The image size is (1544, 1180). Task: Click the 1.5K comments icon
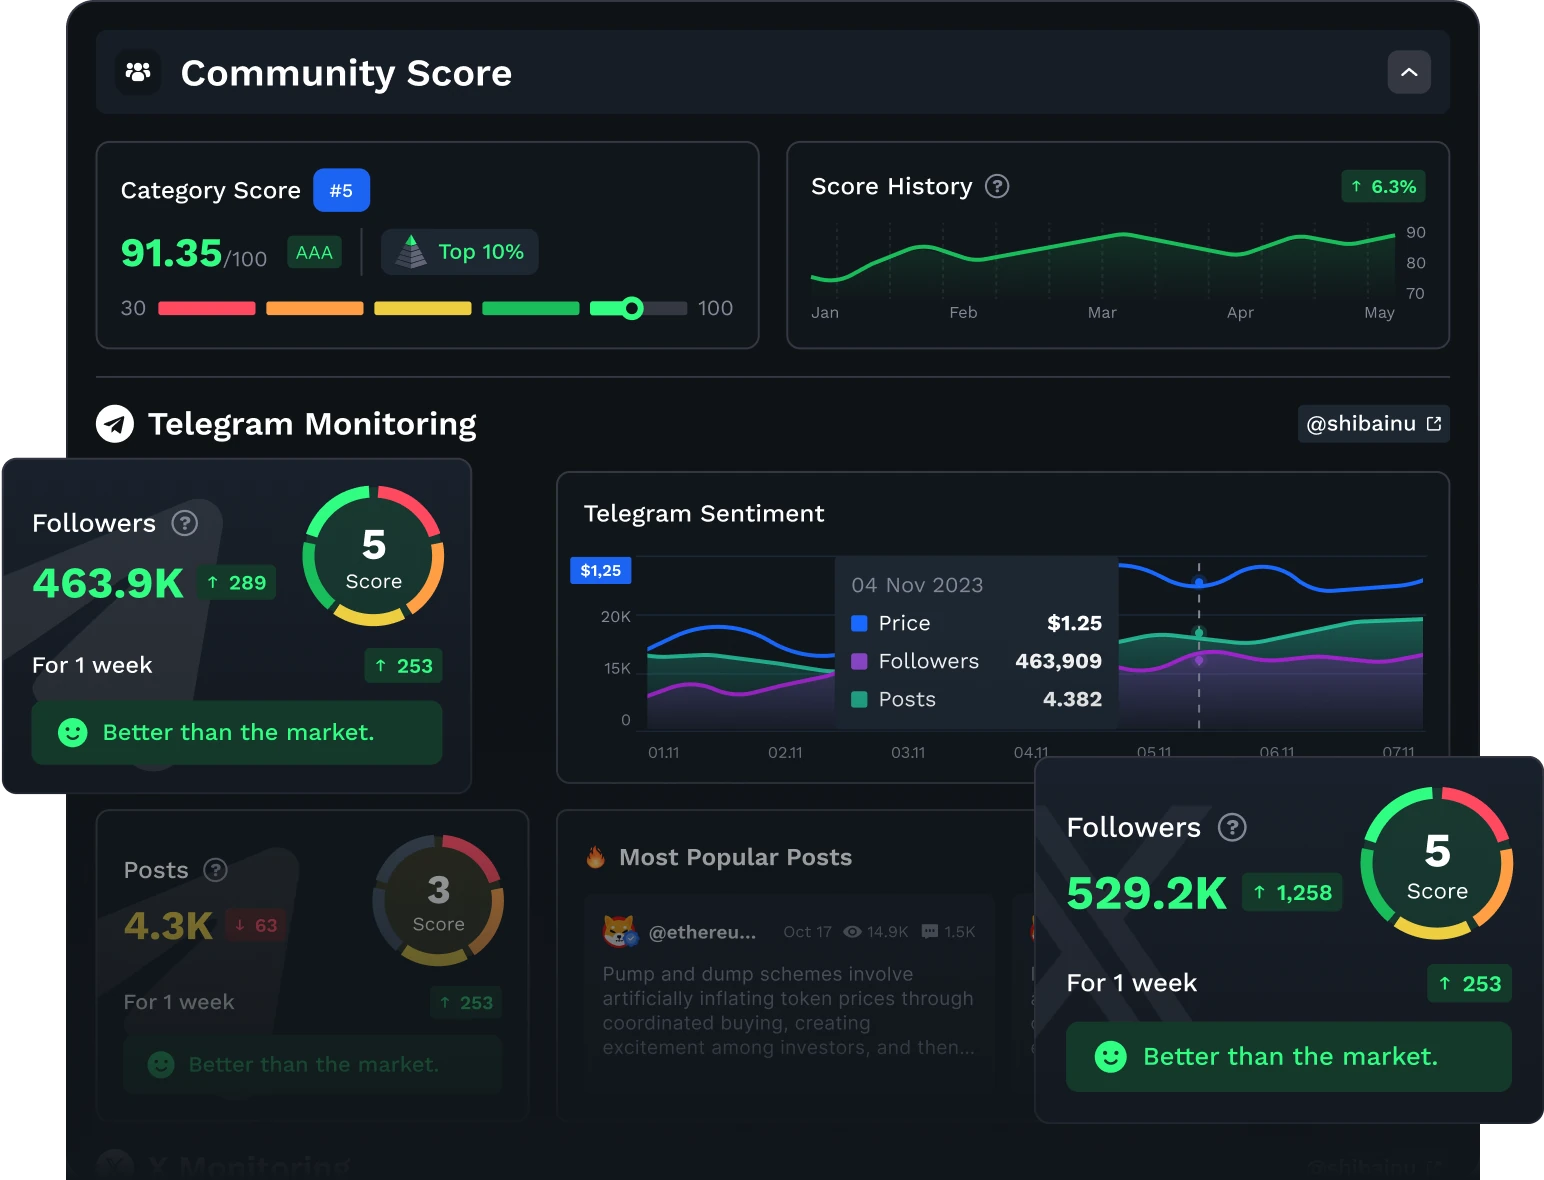pos(930,932)
